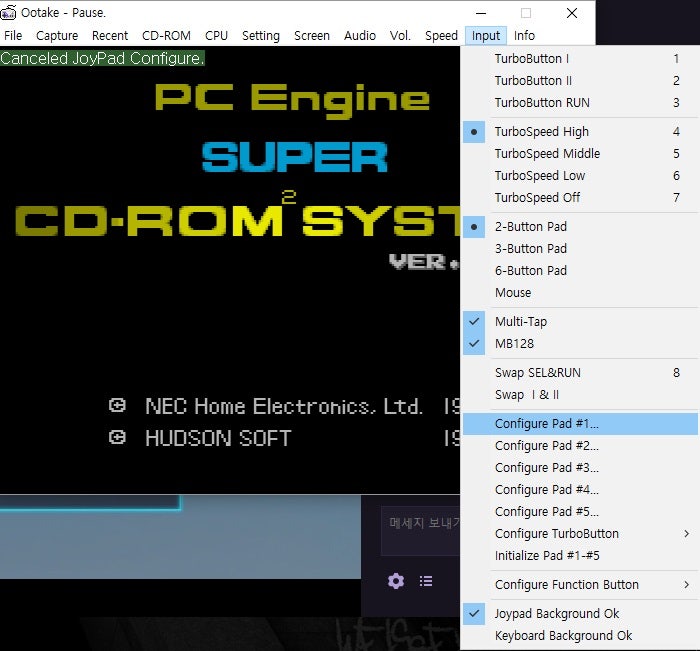
Task: Click the Canceled JoyPad Configure status message
Action: coord(102,58)
